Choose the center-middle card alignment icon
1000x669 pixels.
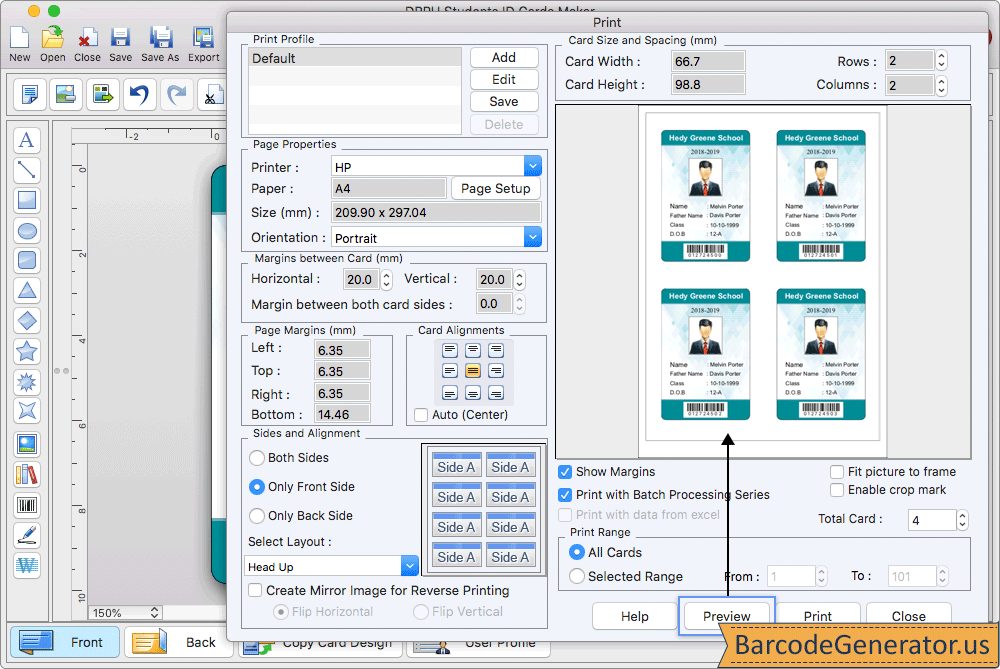click(473, 371)
